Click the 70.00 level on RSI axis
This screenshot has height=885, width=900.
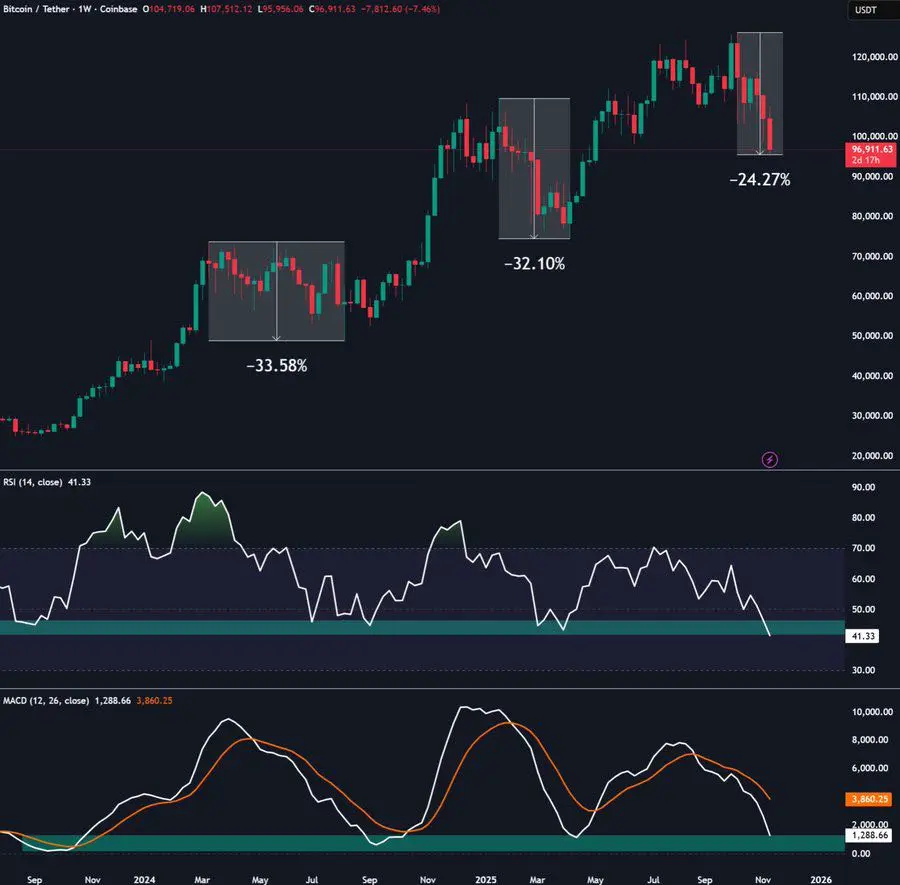[x=863, y=548]
